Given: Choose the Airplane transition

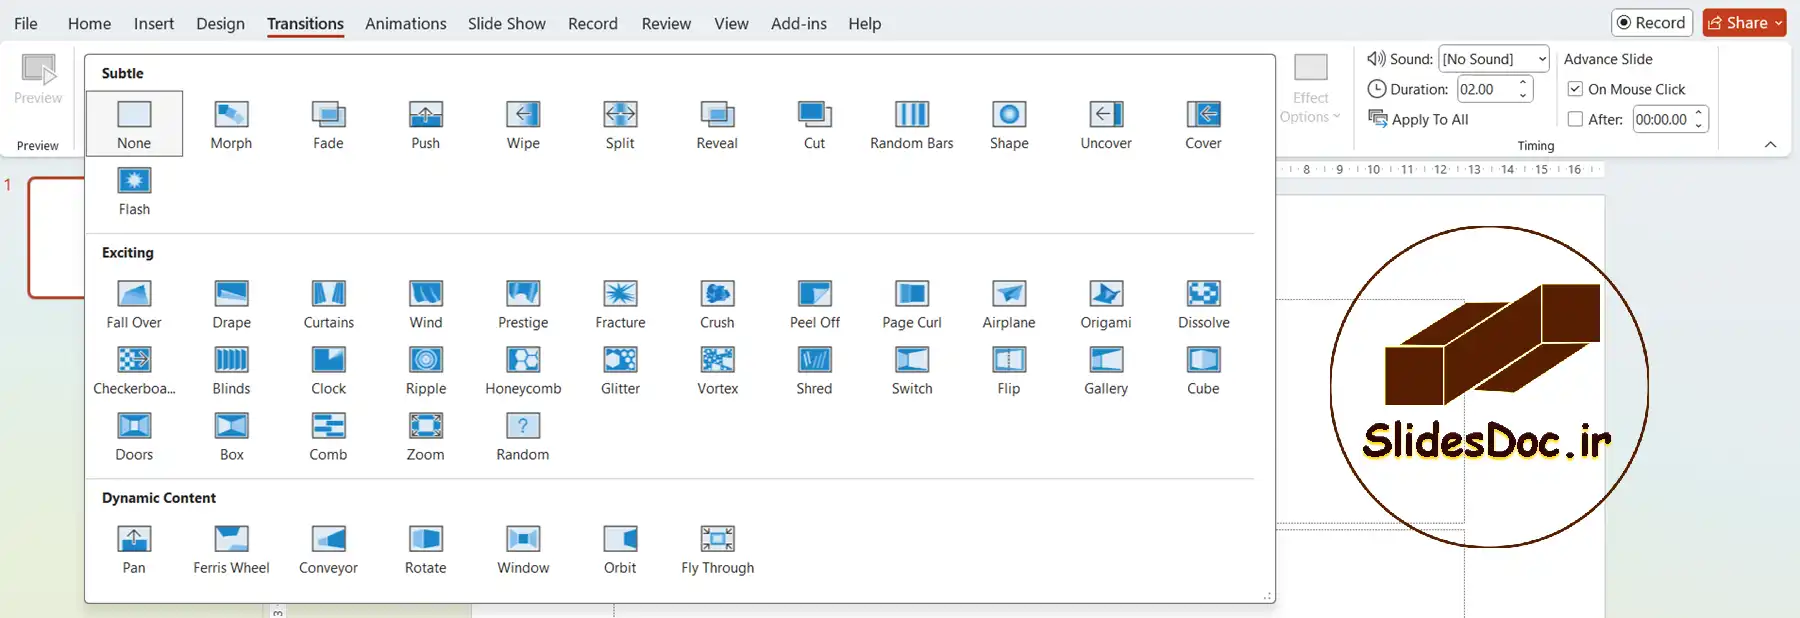Looking at the screenshot, I should (1008, 304).
